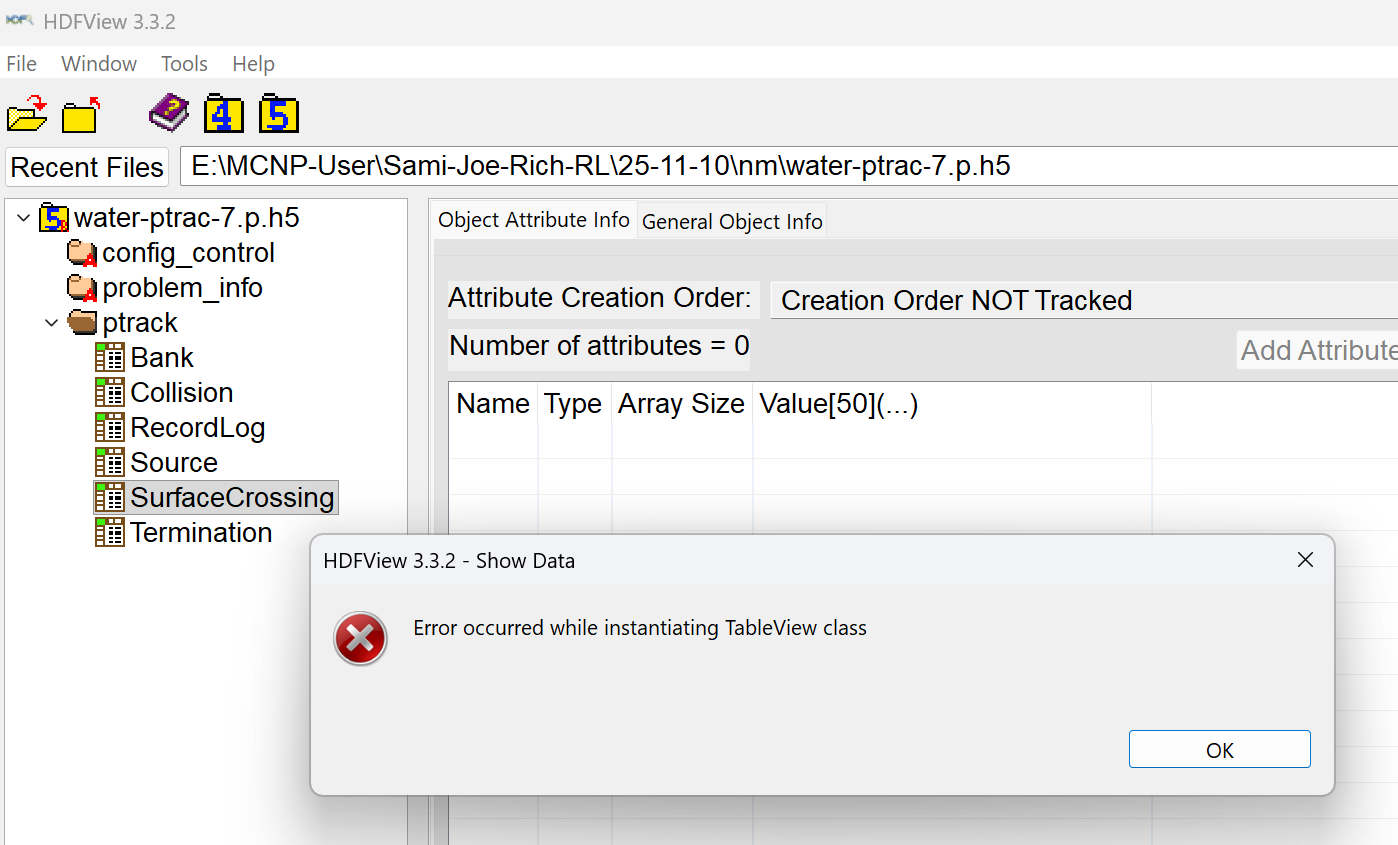The image size is (1398, 845).
Task: Show HDF4 library info using the '4' icon
Action: (x=224, y=113)
